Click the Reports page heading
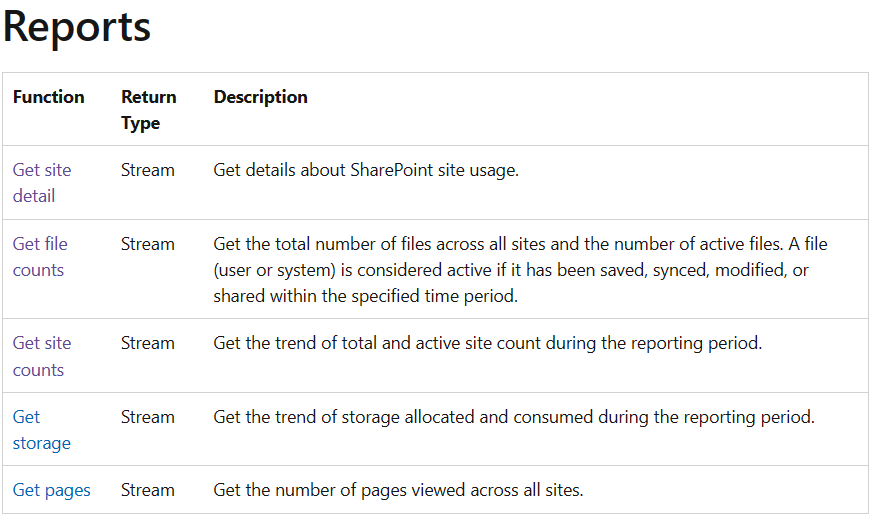This screenshot has height=528, width=889. (x=77, y=28)
